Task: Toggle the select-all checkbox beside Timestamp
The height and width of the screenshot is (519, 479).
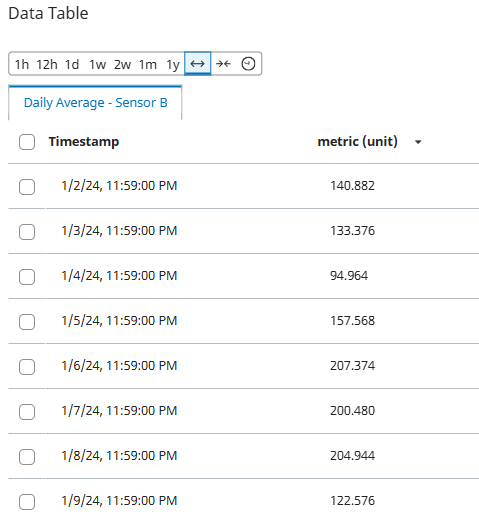Action: (27, 142)
